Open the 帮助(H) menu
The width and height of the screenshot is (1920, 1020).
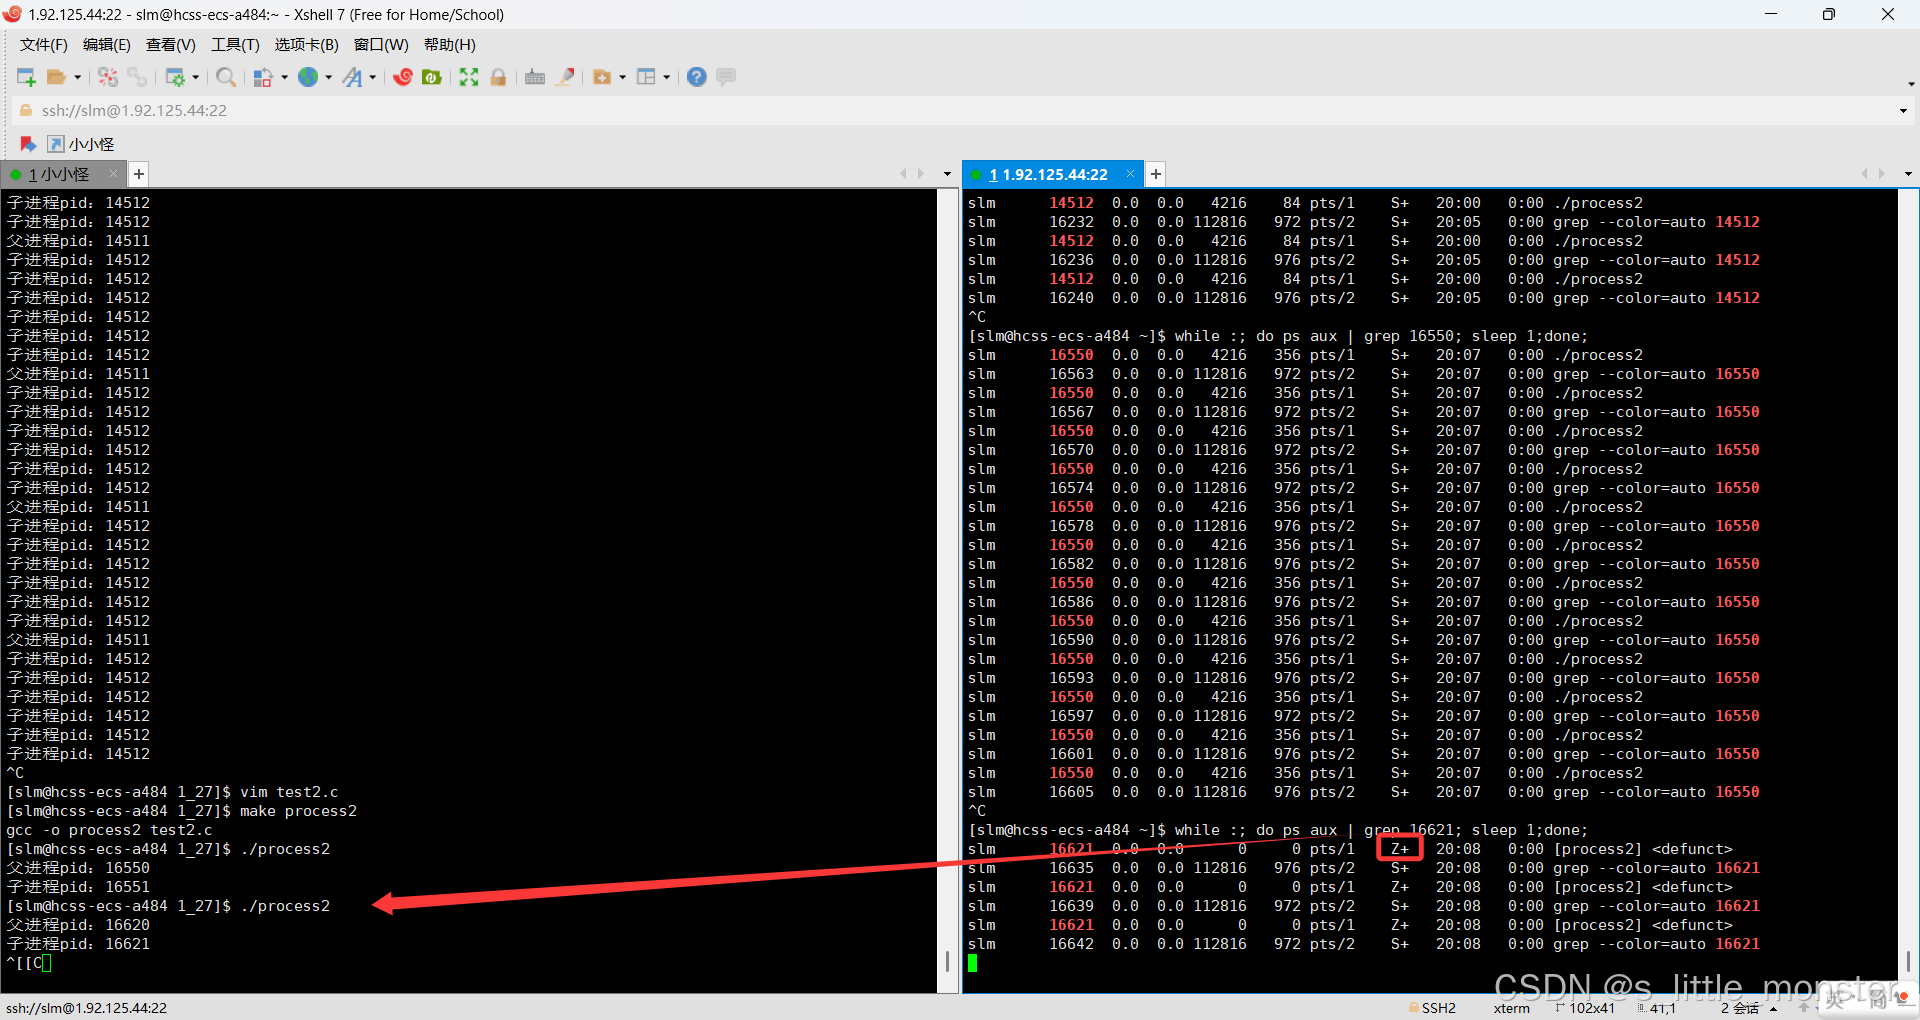point(450,45)
